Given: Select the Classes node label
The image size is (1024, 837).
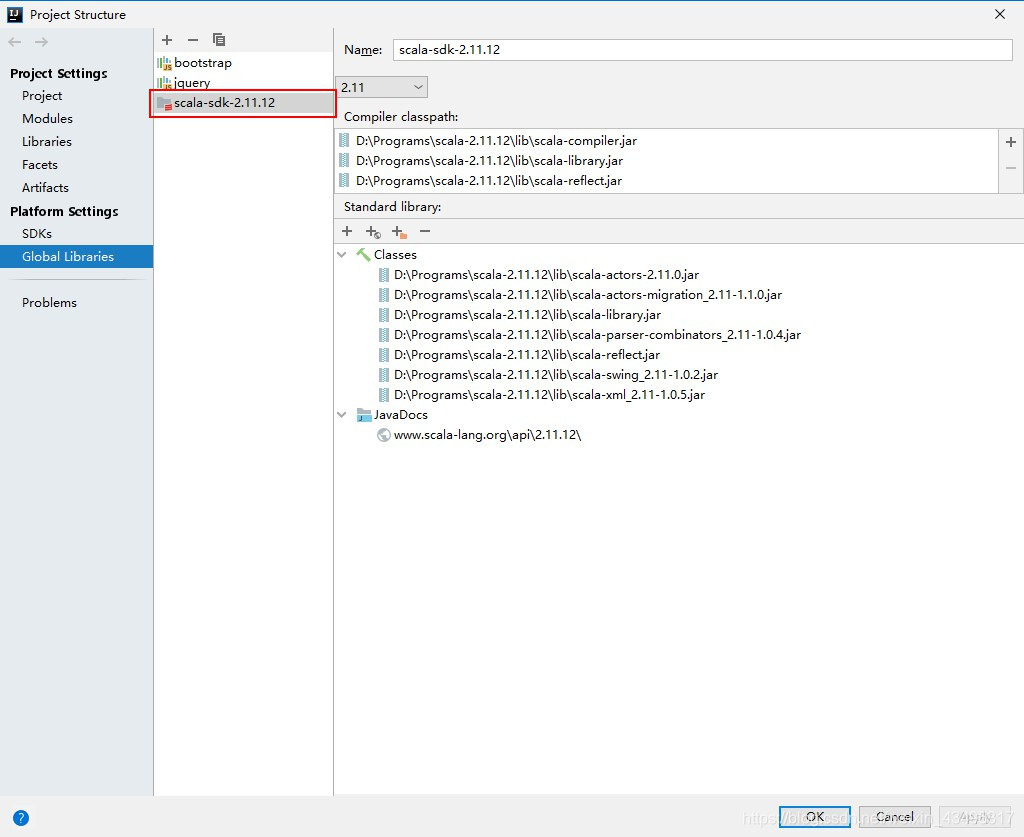Looking at the screenshot, I should tap(395, 255).
